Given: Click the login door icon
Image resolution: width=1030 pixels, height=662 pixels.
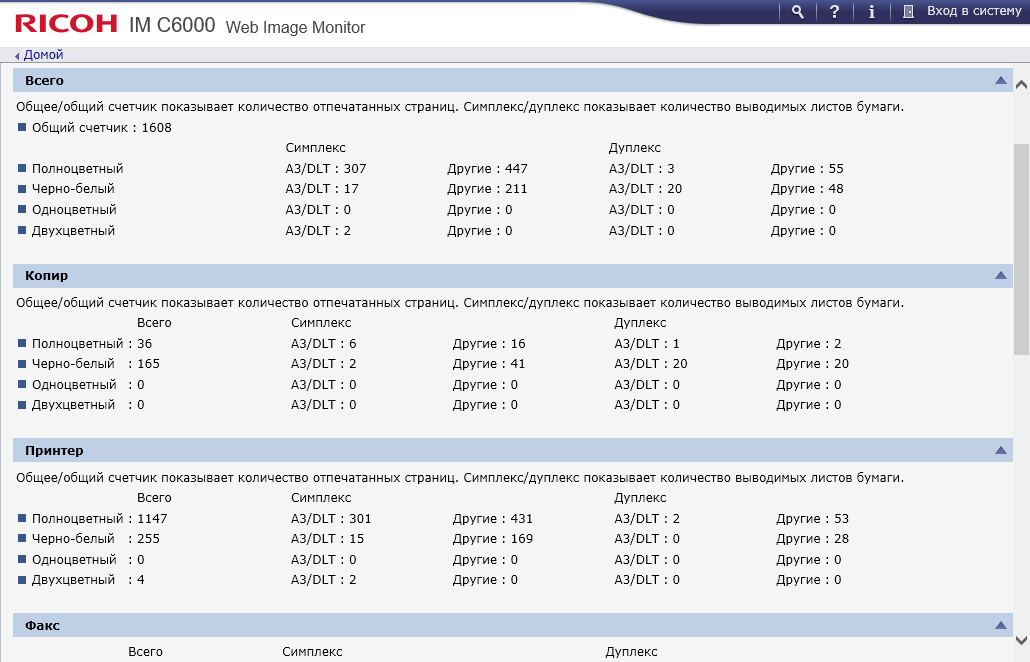Looking at the screenshot, I should (908, 12).
